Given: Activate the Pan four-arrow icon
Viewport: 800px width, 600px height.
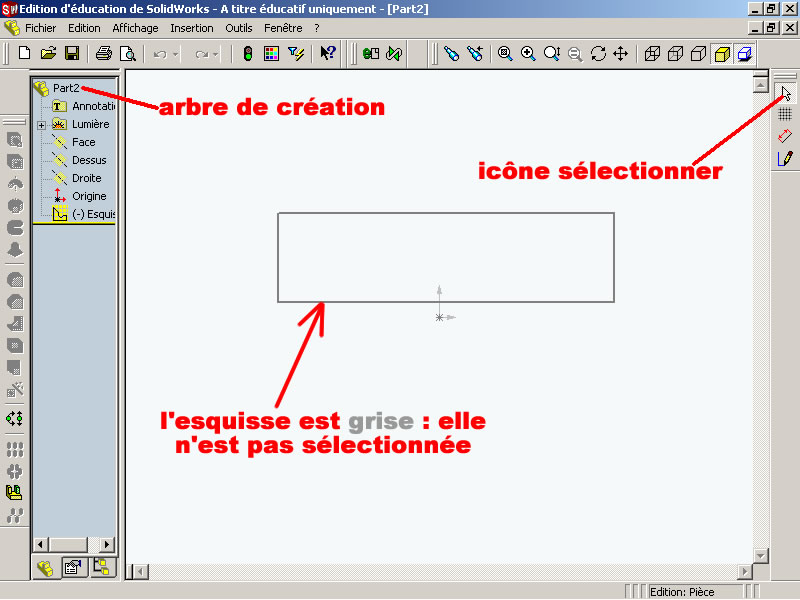Looking at the screenshot, I should (621, 53).
